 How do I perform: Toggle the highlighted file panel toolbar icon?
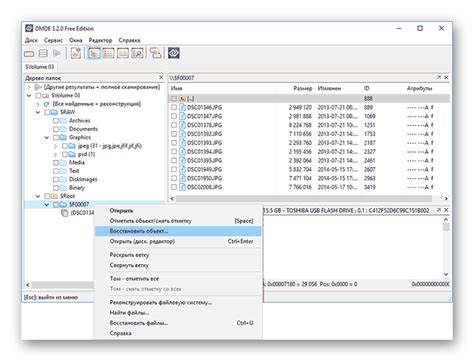[94, 53]
